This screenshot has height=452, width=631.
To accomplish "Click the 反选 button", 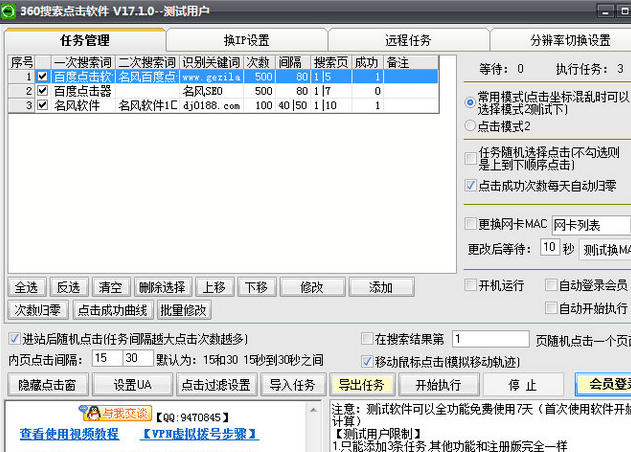I will 68,287.
